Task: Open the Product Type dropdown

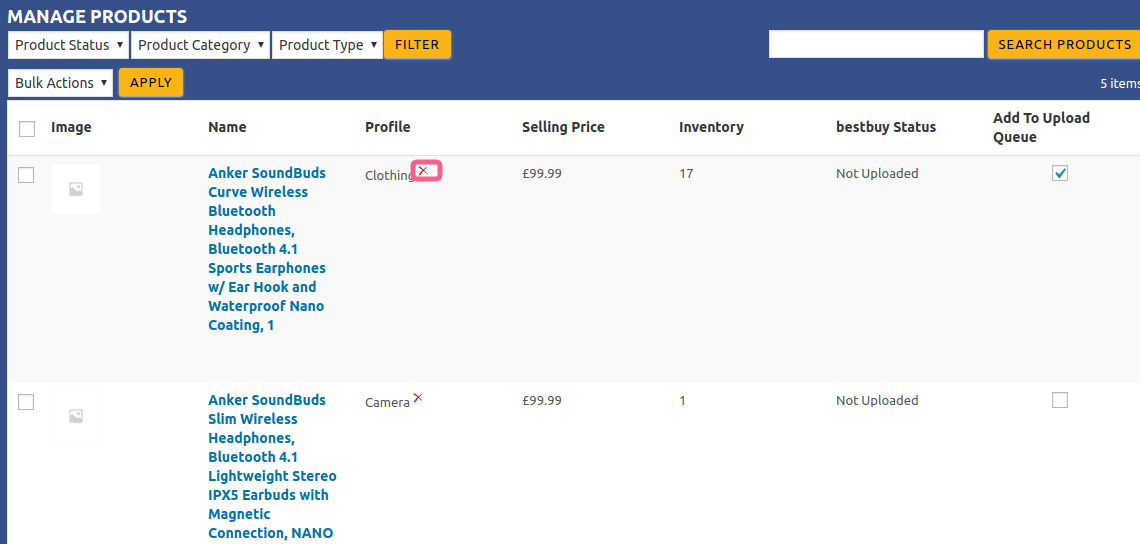Action: [327, 44]
